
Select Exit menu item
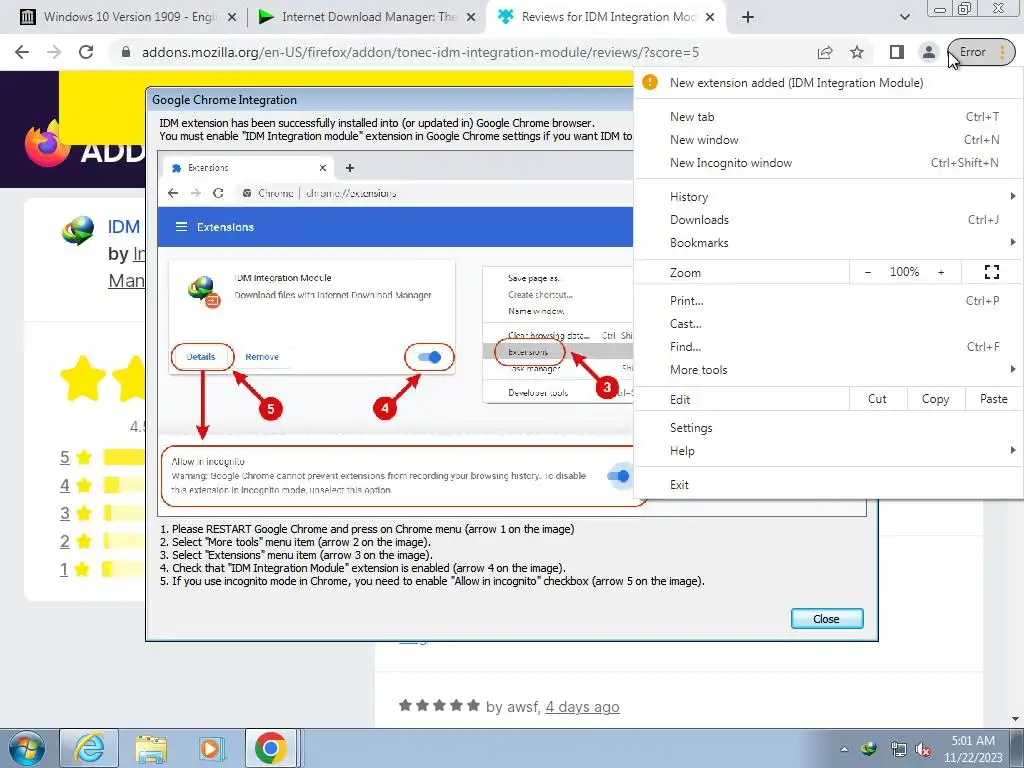[828, 485]
